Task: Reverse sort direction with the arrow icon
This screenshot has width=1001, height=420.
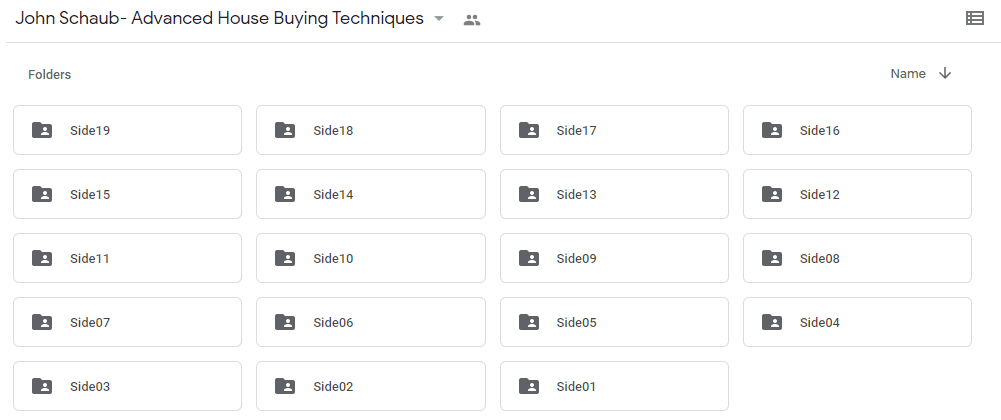Action: pos(945,73)
